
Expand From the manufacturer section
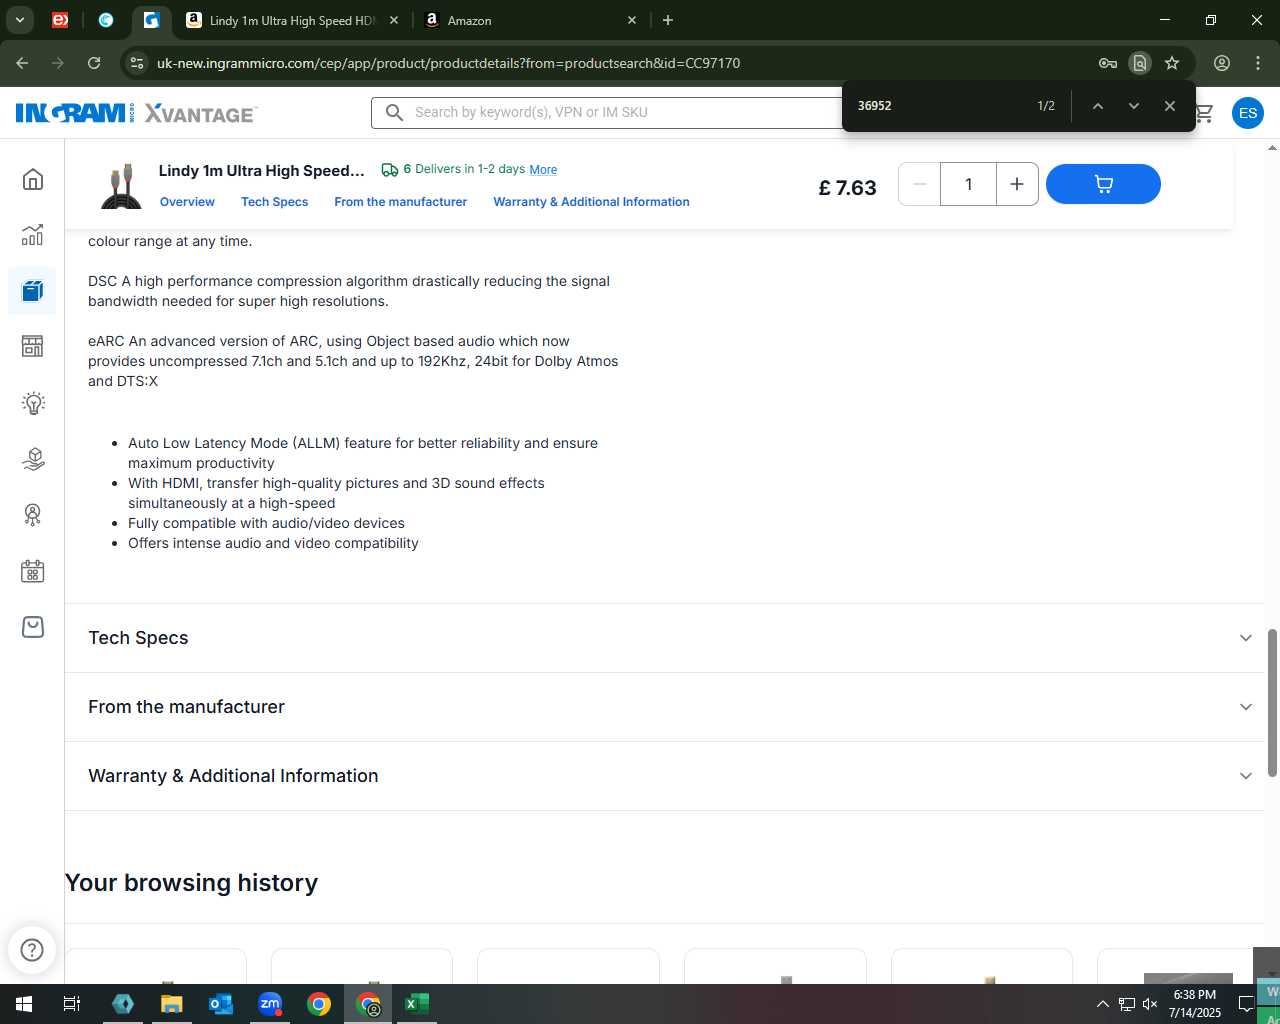664,707
